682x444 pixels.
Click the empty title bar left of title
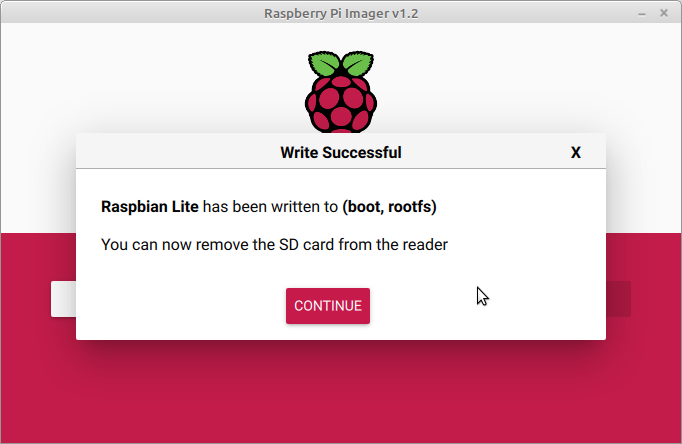[120, 14]
